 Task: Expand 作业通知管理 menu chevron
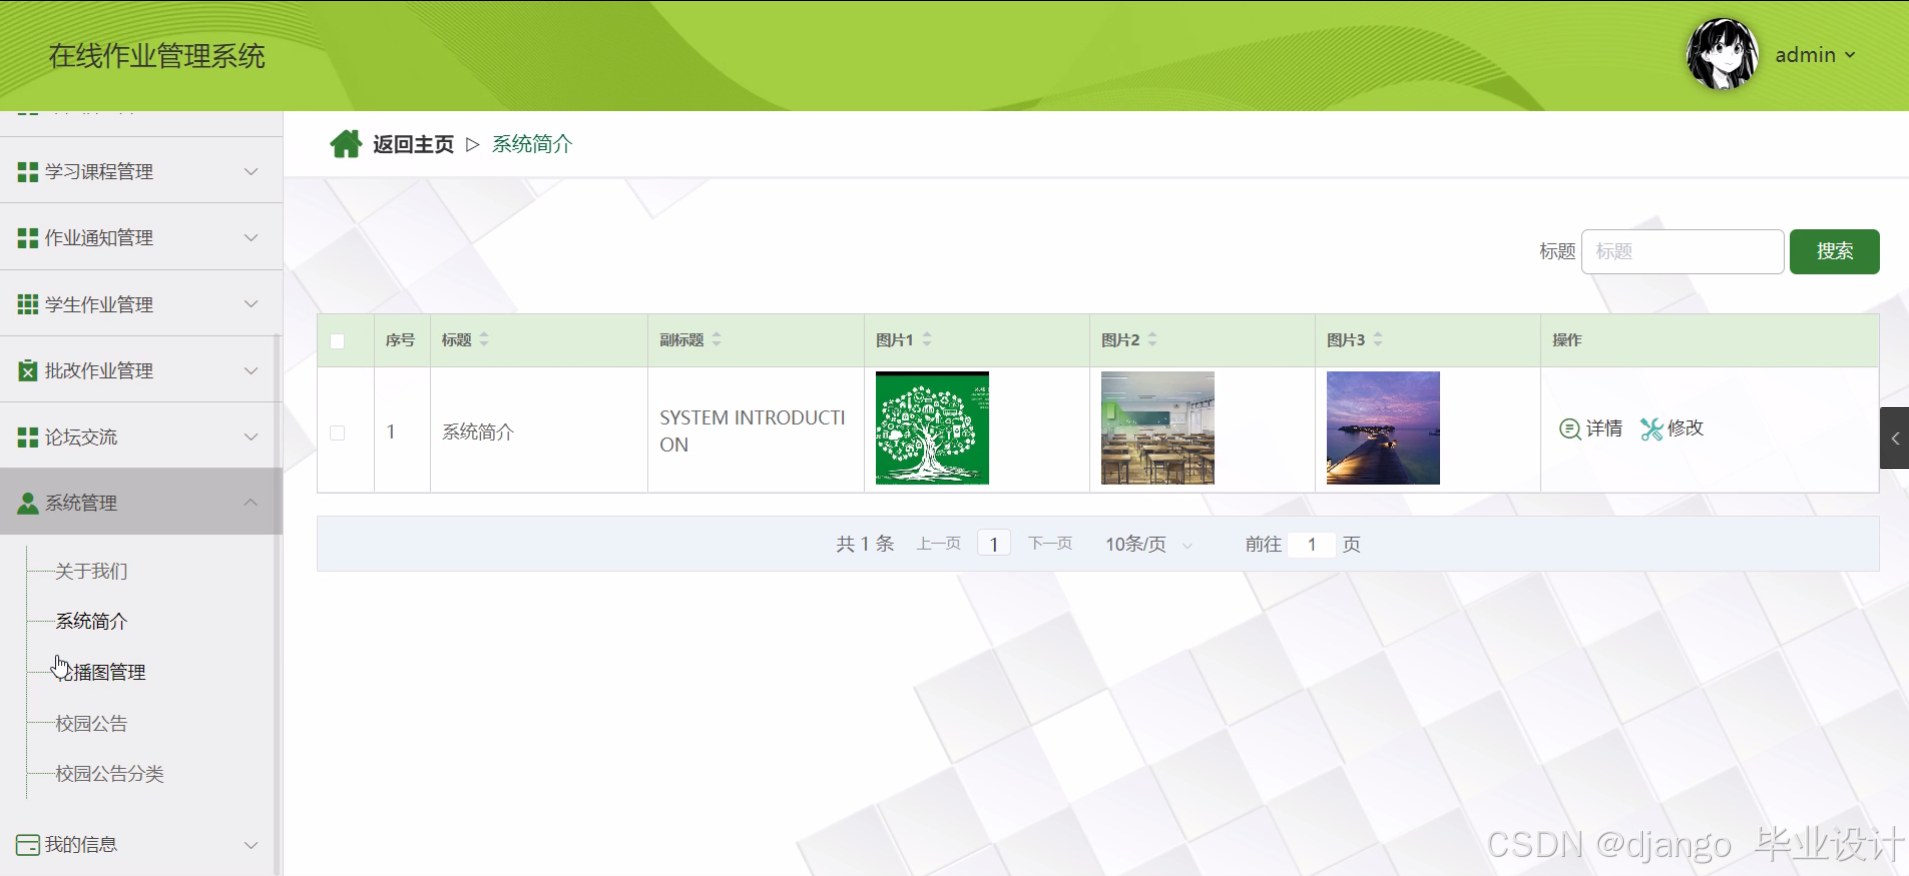coord(251,238)
